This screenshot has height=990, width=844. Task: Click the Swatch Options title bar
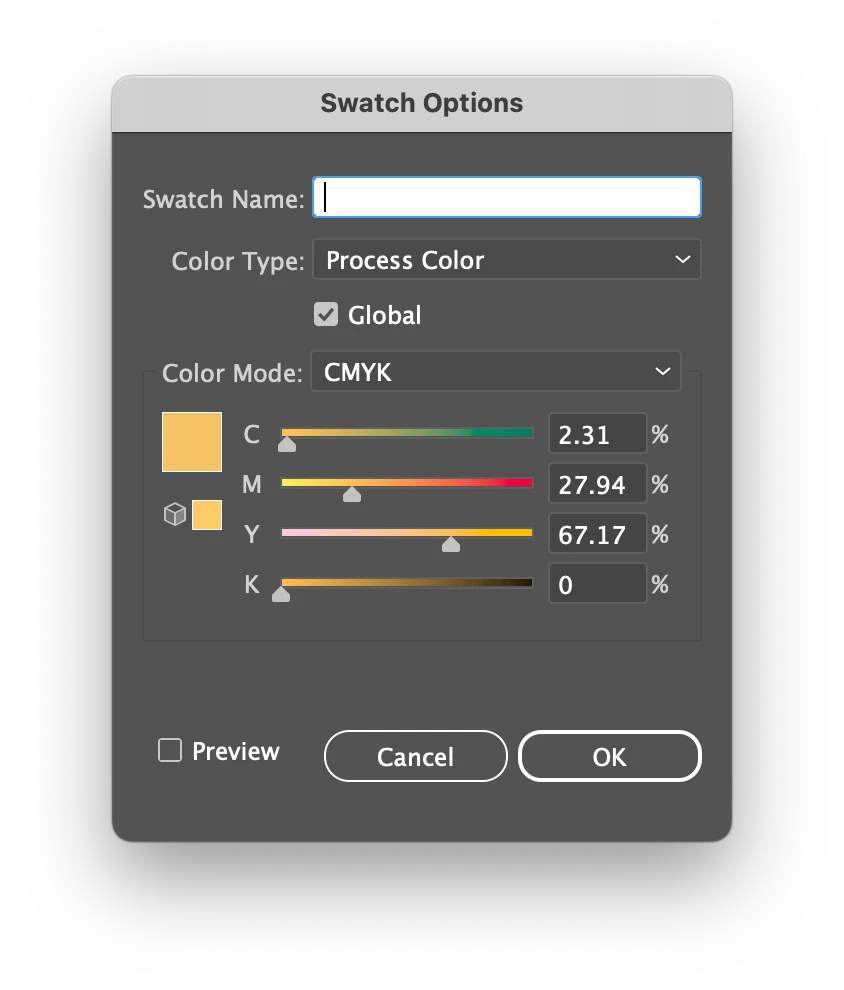422,103
